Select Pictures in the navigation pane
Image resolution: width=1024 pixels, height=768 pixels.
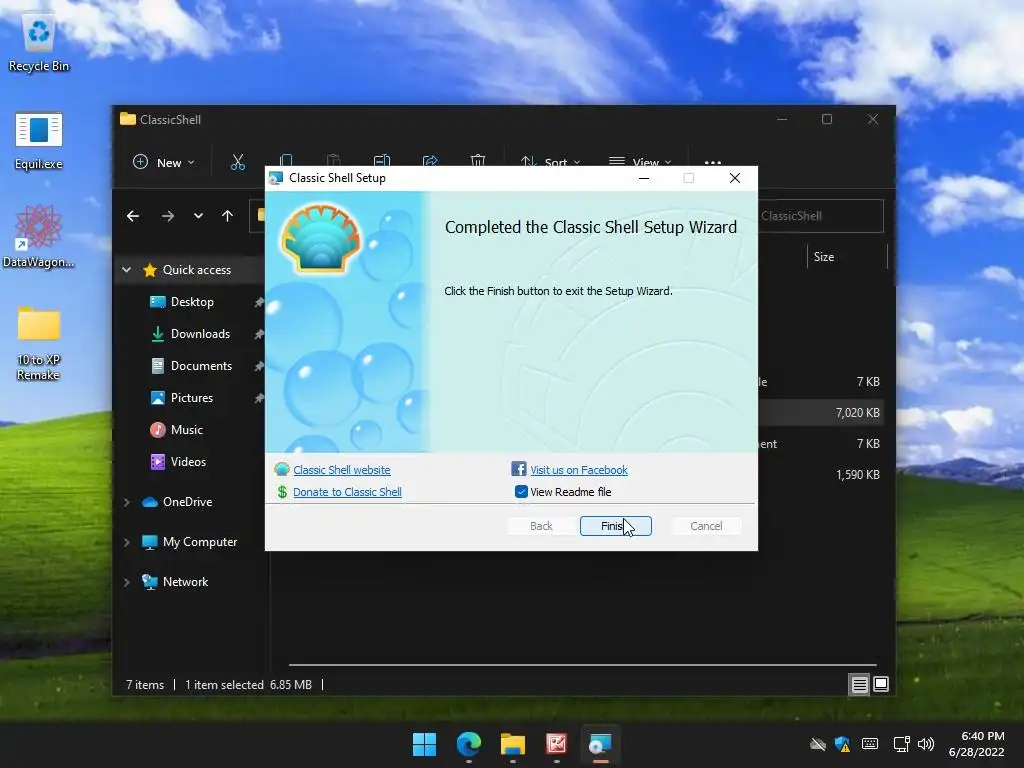click(x=192, y=398)
